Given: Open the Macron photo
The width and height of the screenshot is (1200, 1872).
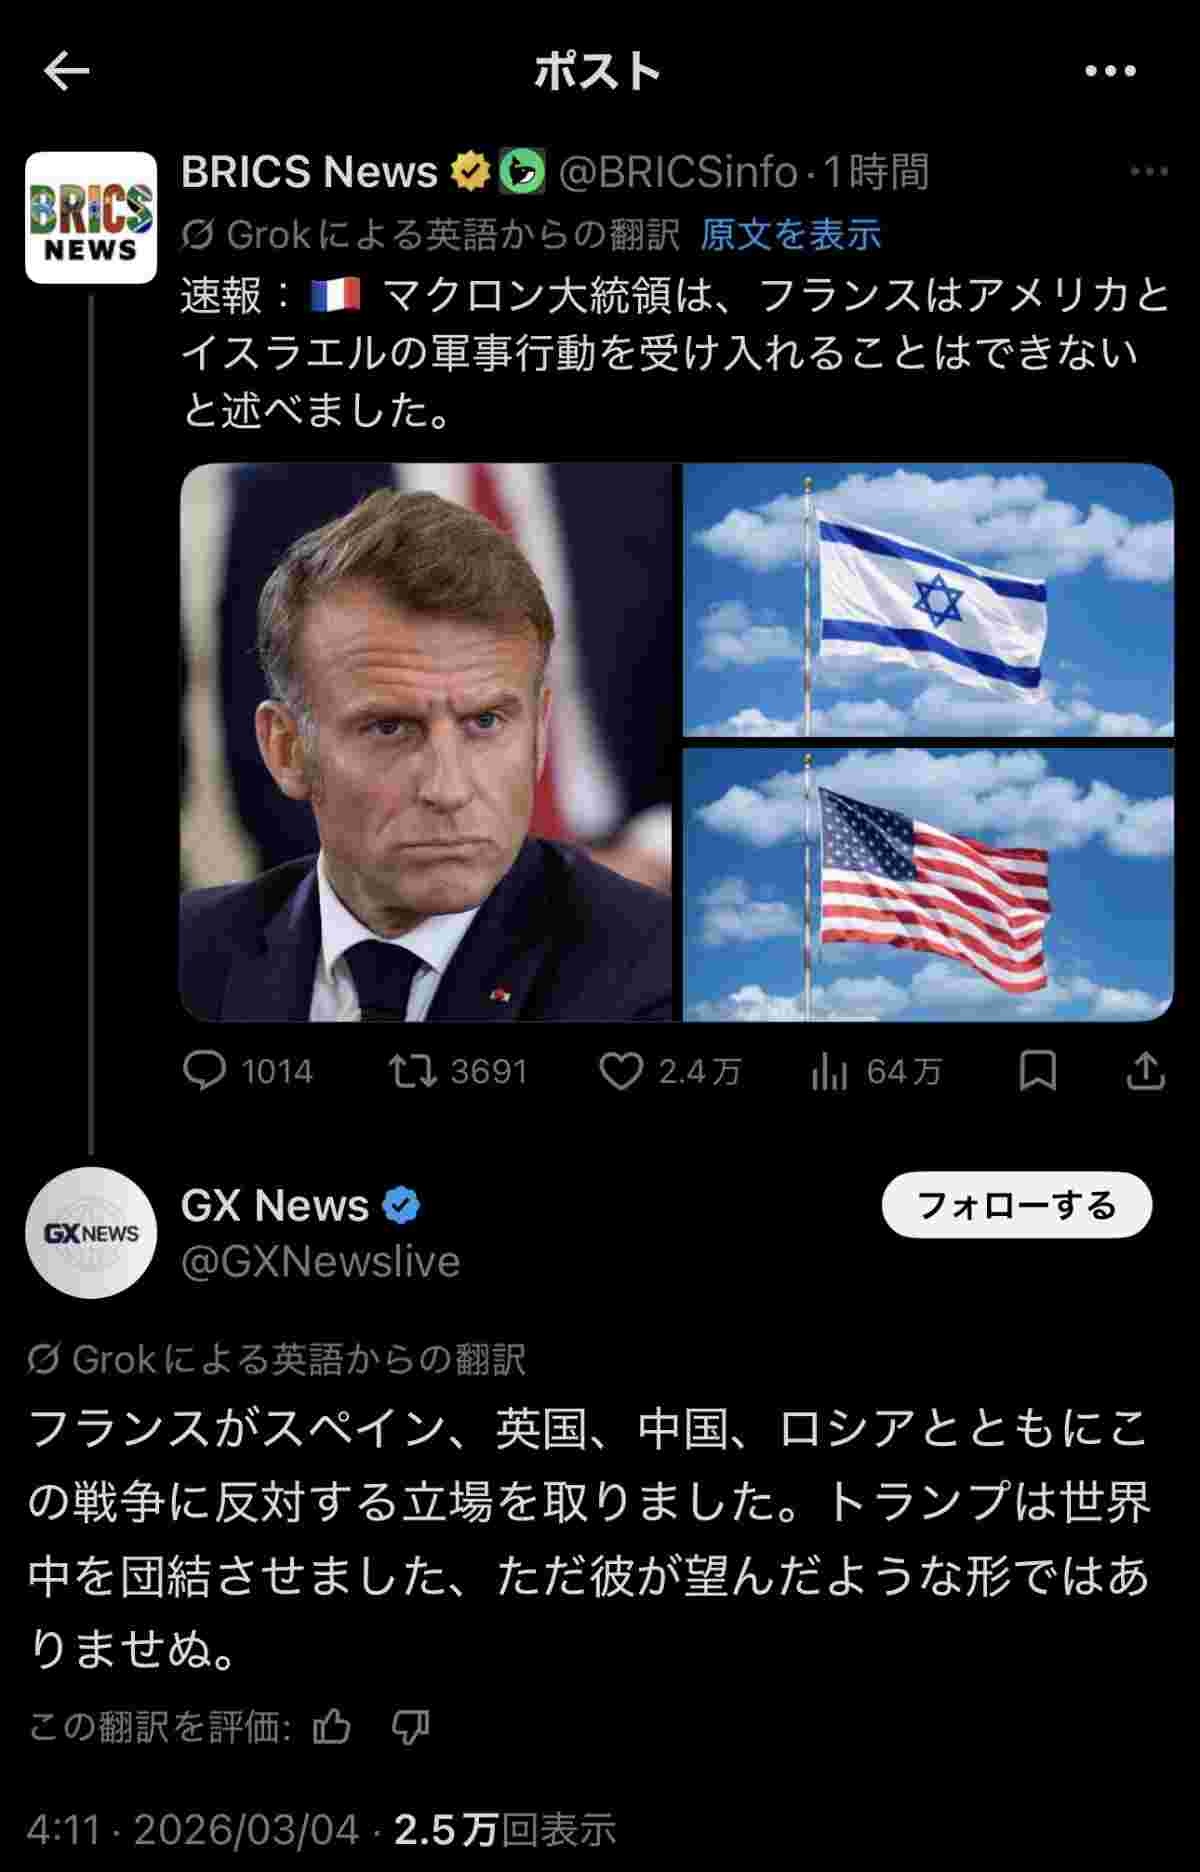Looking at the screenshot, I should (x=430, y=741).
